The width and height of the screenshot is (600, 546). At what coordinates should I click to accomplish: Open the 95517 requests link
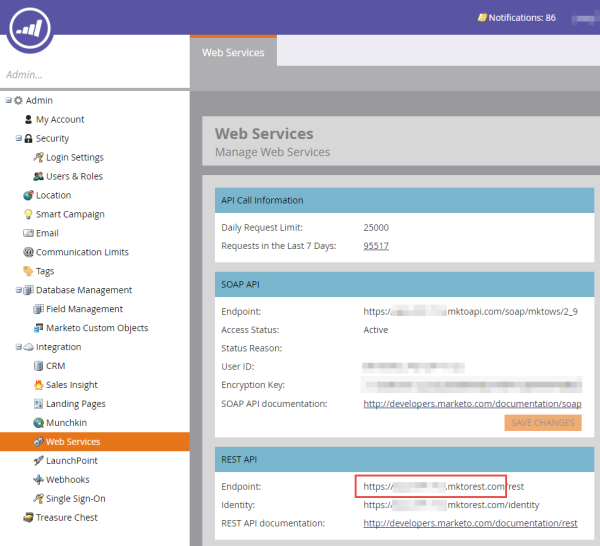pos(376,246)
